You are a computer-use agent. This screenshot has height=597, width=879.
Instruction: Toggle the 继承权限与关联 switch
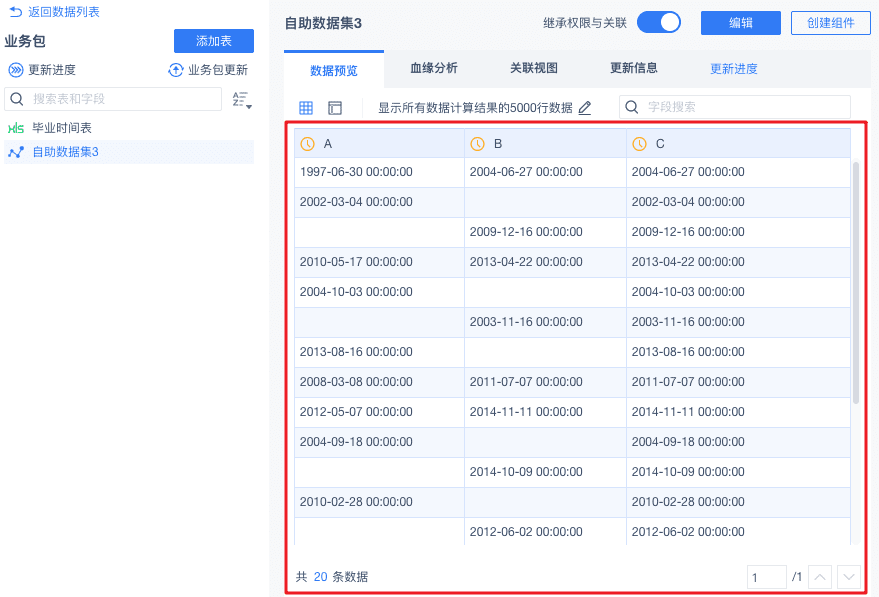click(659, 22)
